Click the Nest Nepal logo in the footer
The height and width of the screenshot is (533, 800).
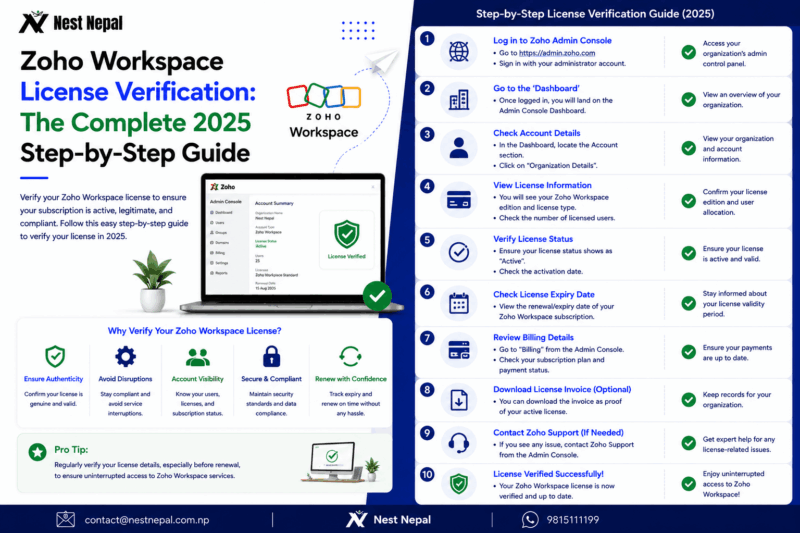pos(388,519)
